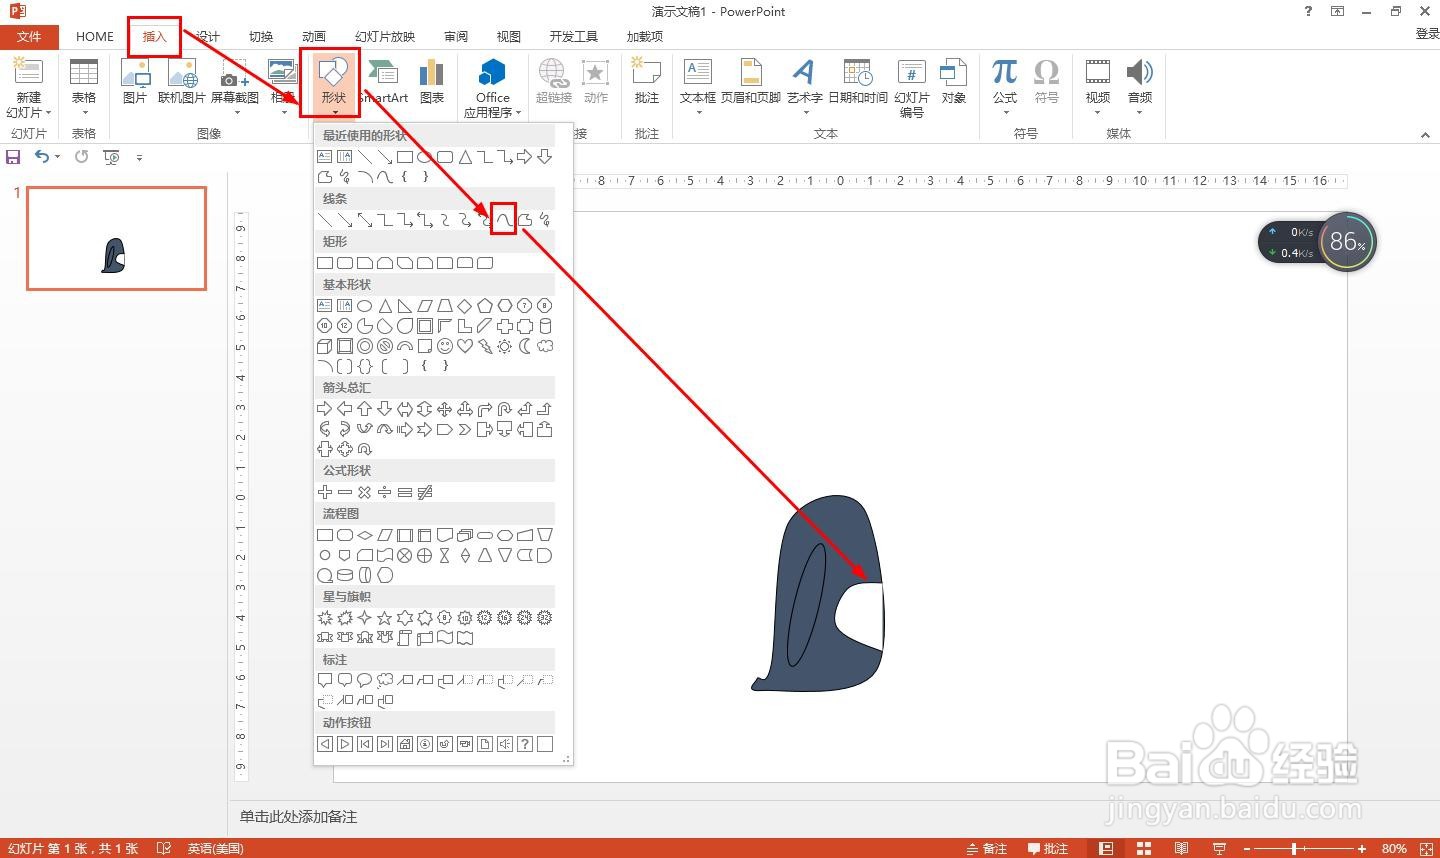Select the cloud callout under 标注
Screen dimensions: 1440x858
coord(385,680)
